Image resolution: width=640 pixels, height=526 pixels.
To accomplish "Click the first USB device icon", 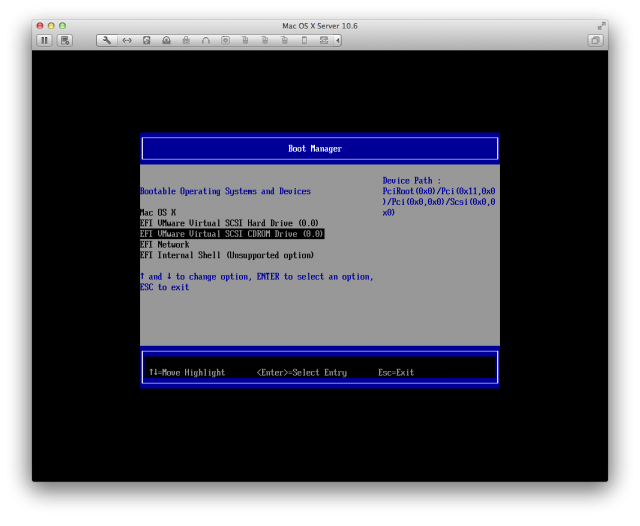I will click(245, 40).
